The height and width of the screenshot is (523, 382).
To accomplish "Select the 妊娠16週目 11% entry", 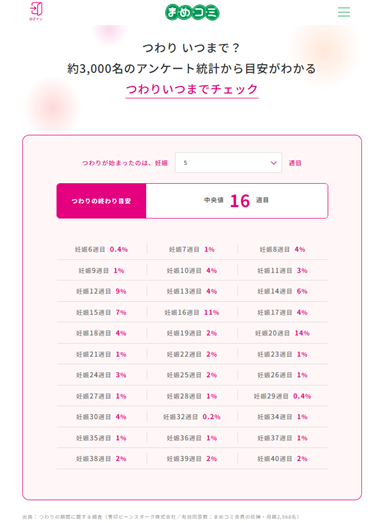I will click(192, 312).
